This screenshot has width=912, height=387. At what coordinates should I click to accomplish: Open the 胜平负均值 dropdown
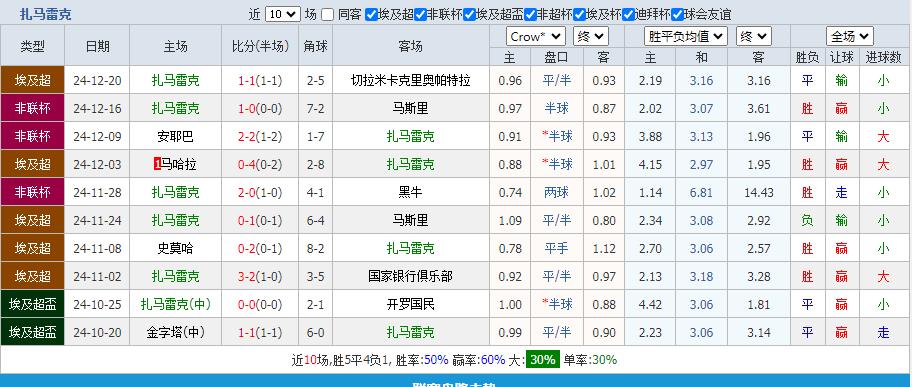click(x=686, y=37)
